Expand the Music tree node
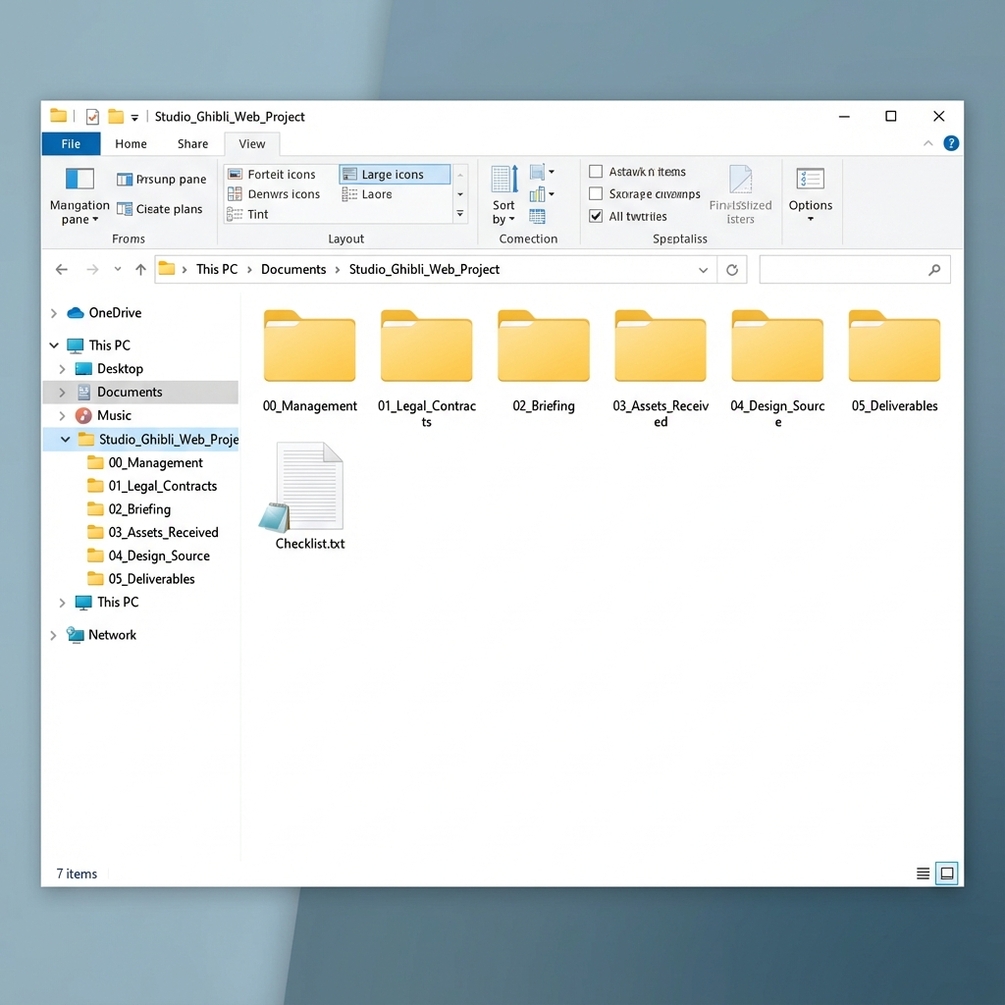This screenshot has height=1005, width=1005. coord(62,416)
